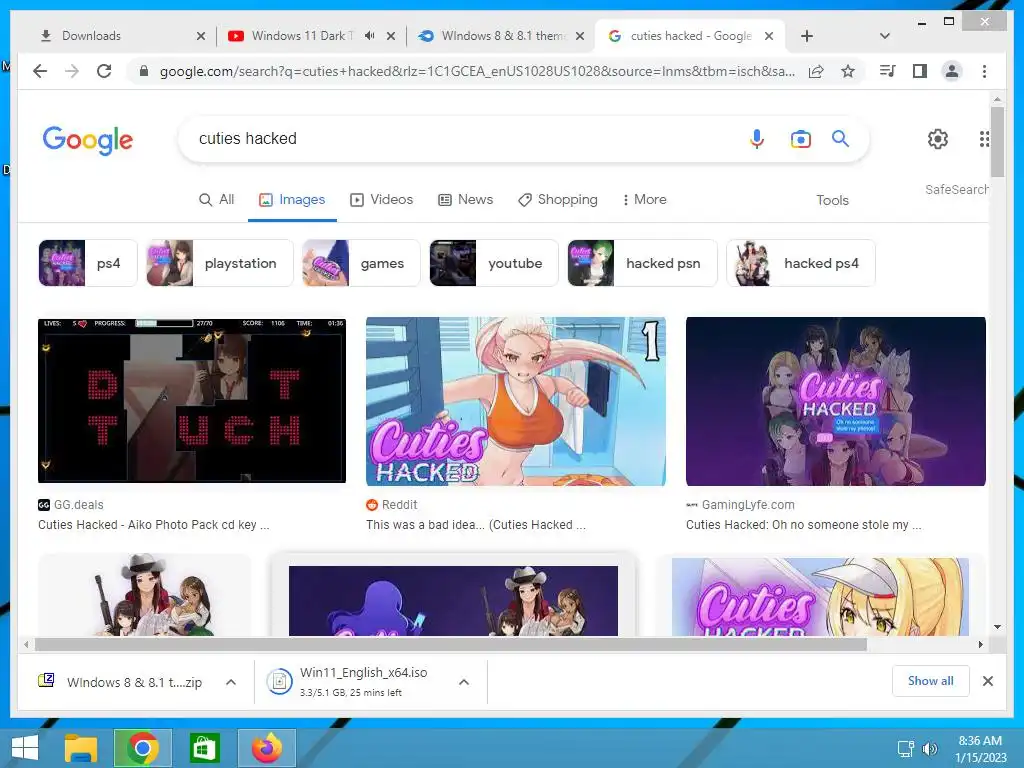Open the Windows 8 & 8.1 zip download item
The width and height of the screenshot is (1024, 768).
[x=124, y=682]
